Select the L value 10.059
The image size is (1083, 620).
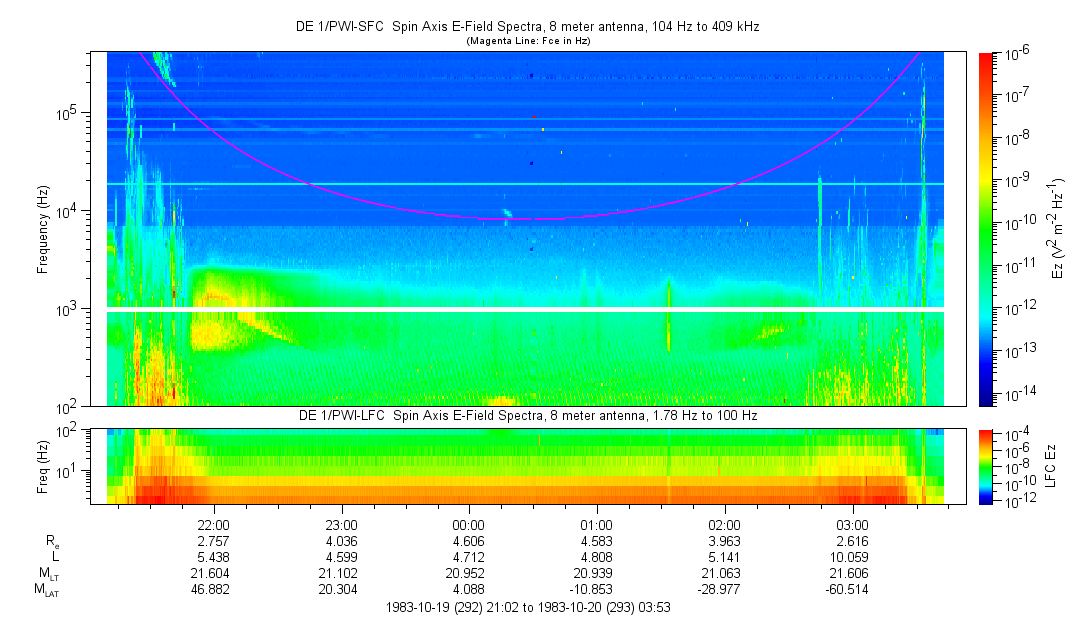coord(852,557)
